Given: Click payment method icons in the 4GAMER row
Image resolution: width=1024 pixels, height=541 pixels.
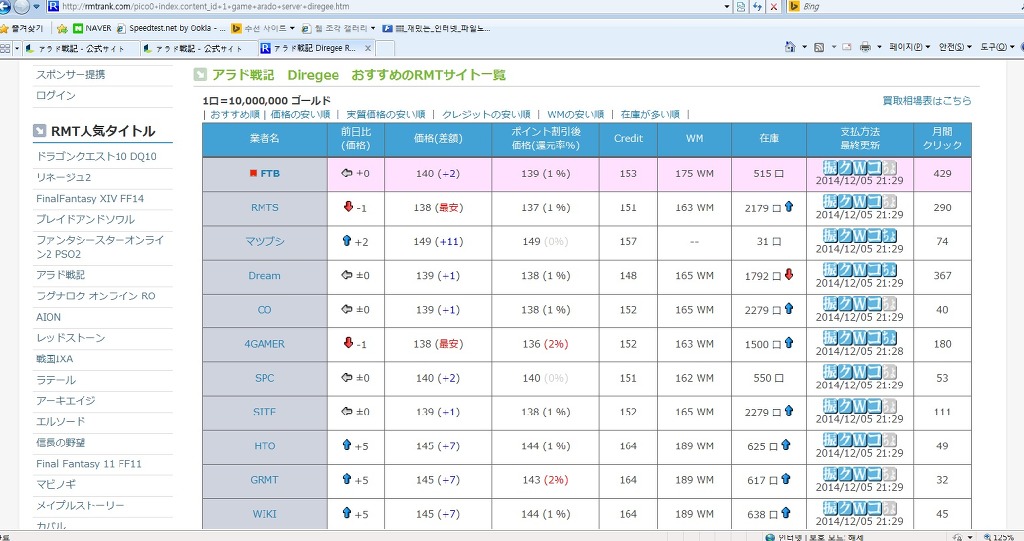Looking at the screenshot, I should click(859, 337).
